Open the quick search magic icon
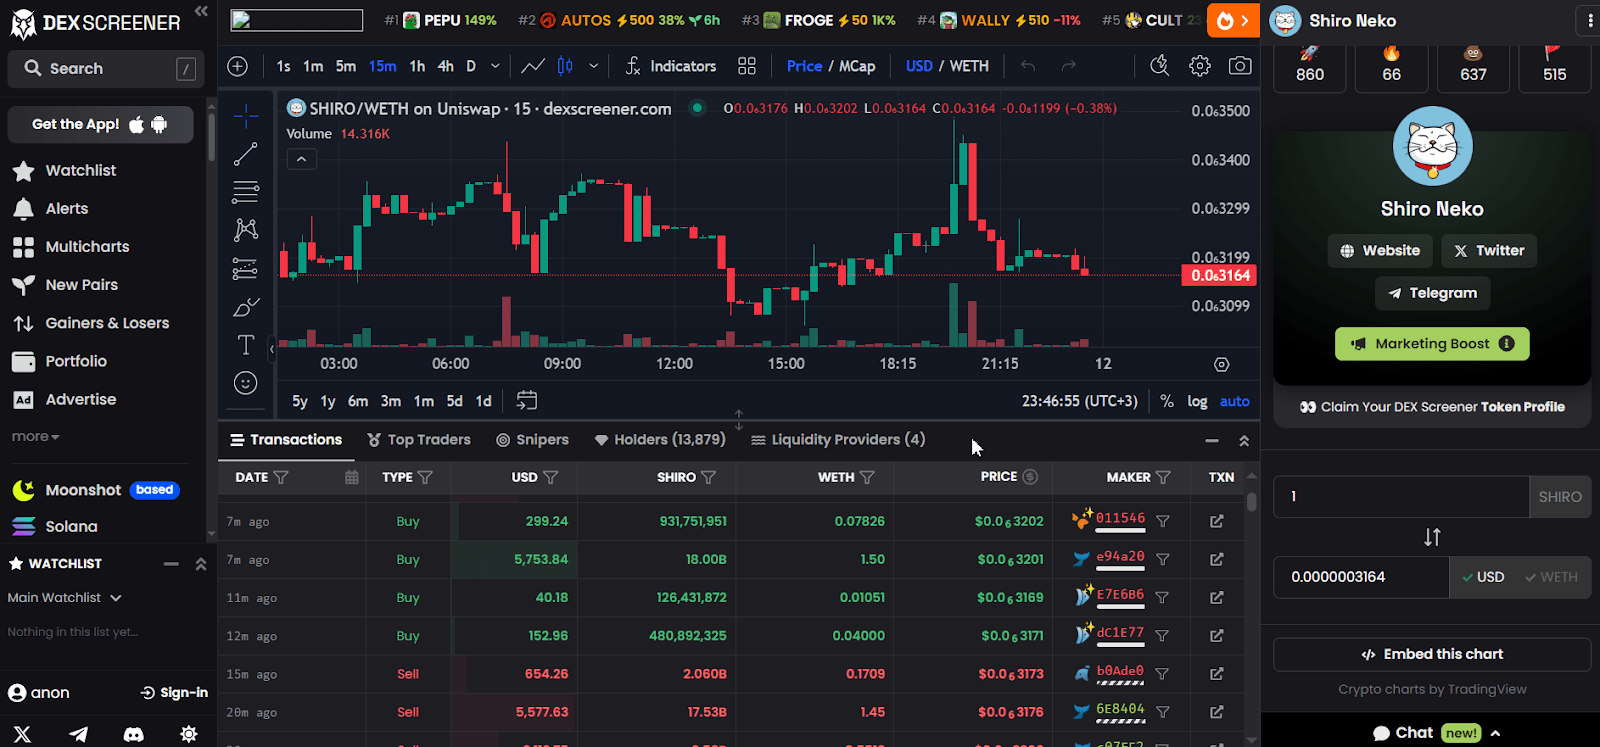This screenshot has width=1600, height=747. 1160,66
